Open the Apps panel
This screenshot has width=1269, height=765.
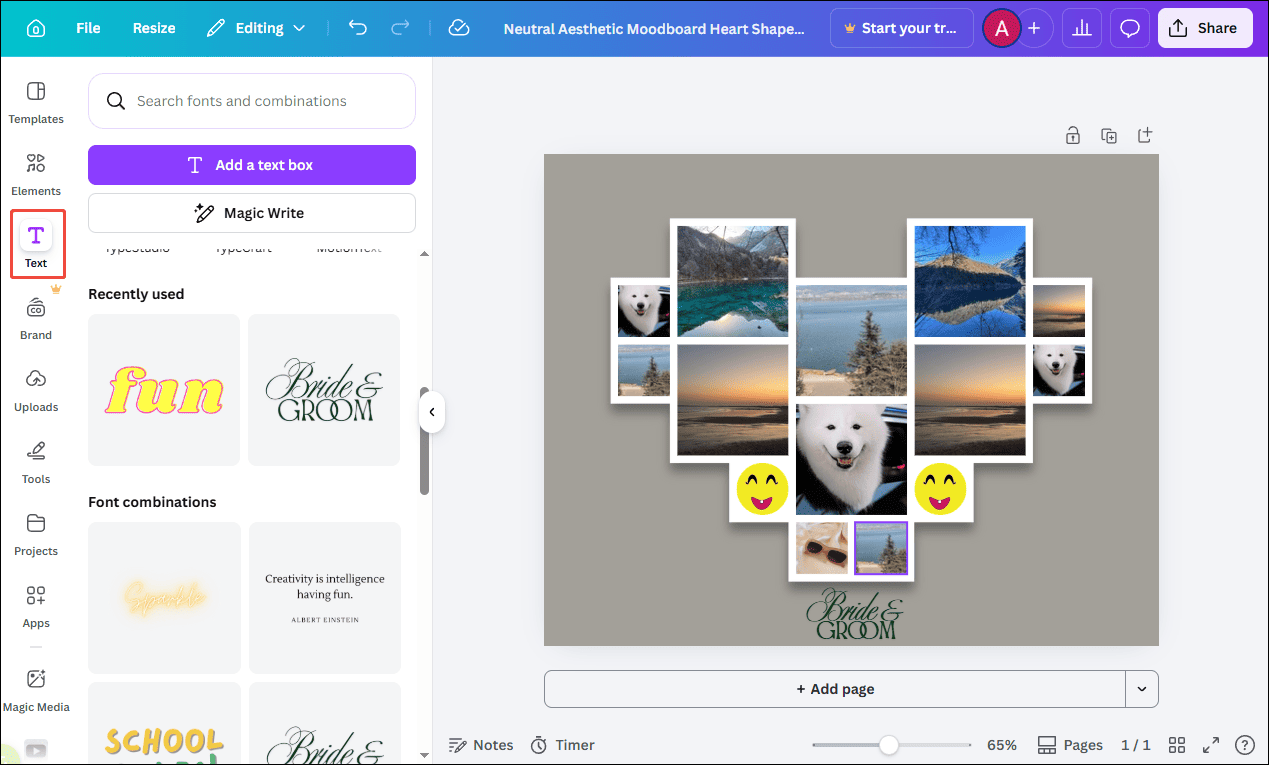click(35, 605)
